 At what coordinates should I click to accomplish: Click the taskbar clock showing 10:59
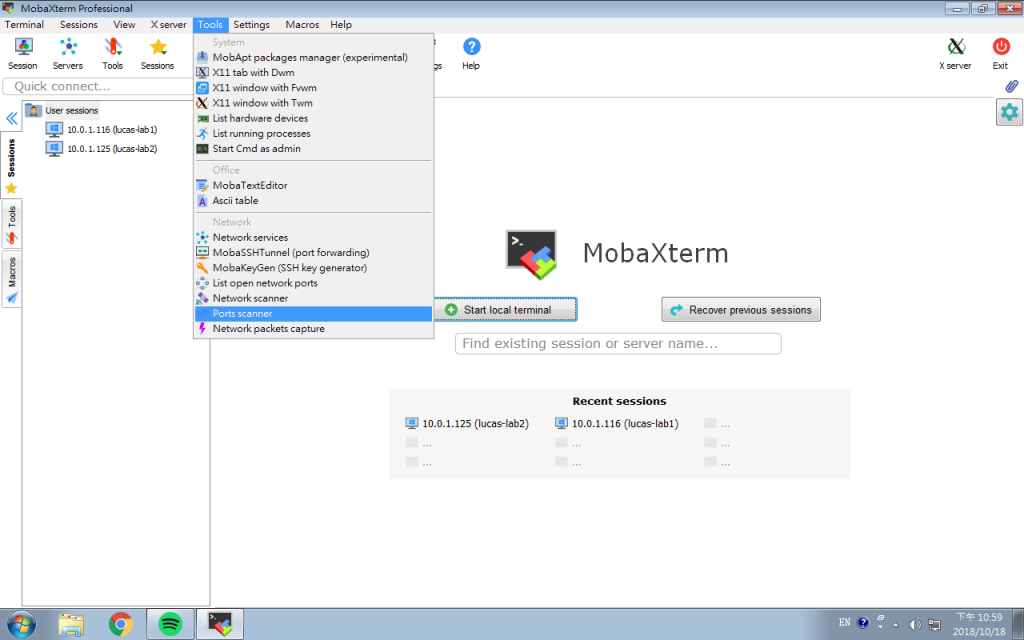click(979, 624)
